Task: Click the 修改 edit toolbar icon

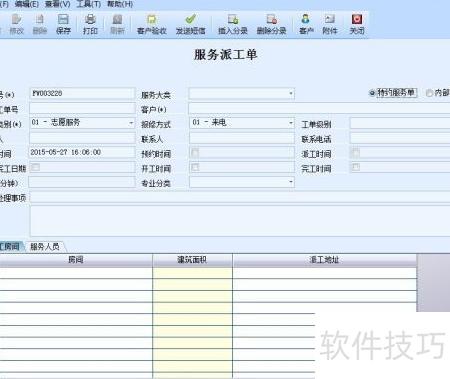Action: click(x=16, y=24)
